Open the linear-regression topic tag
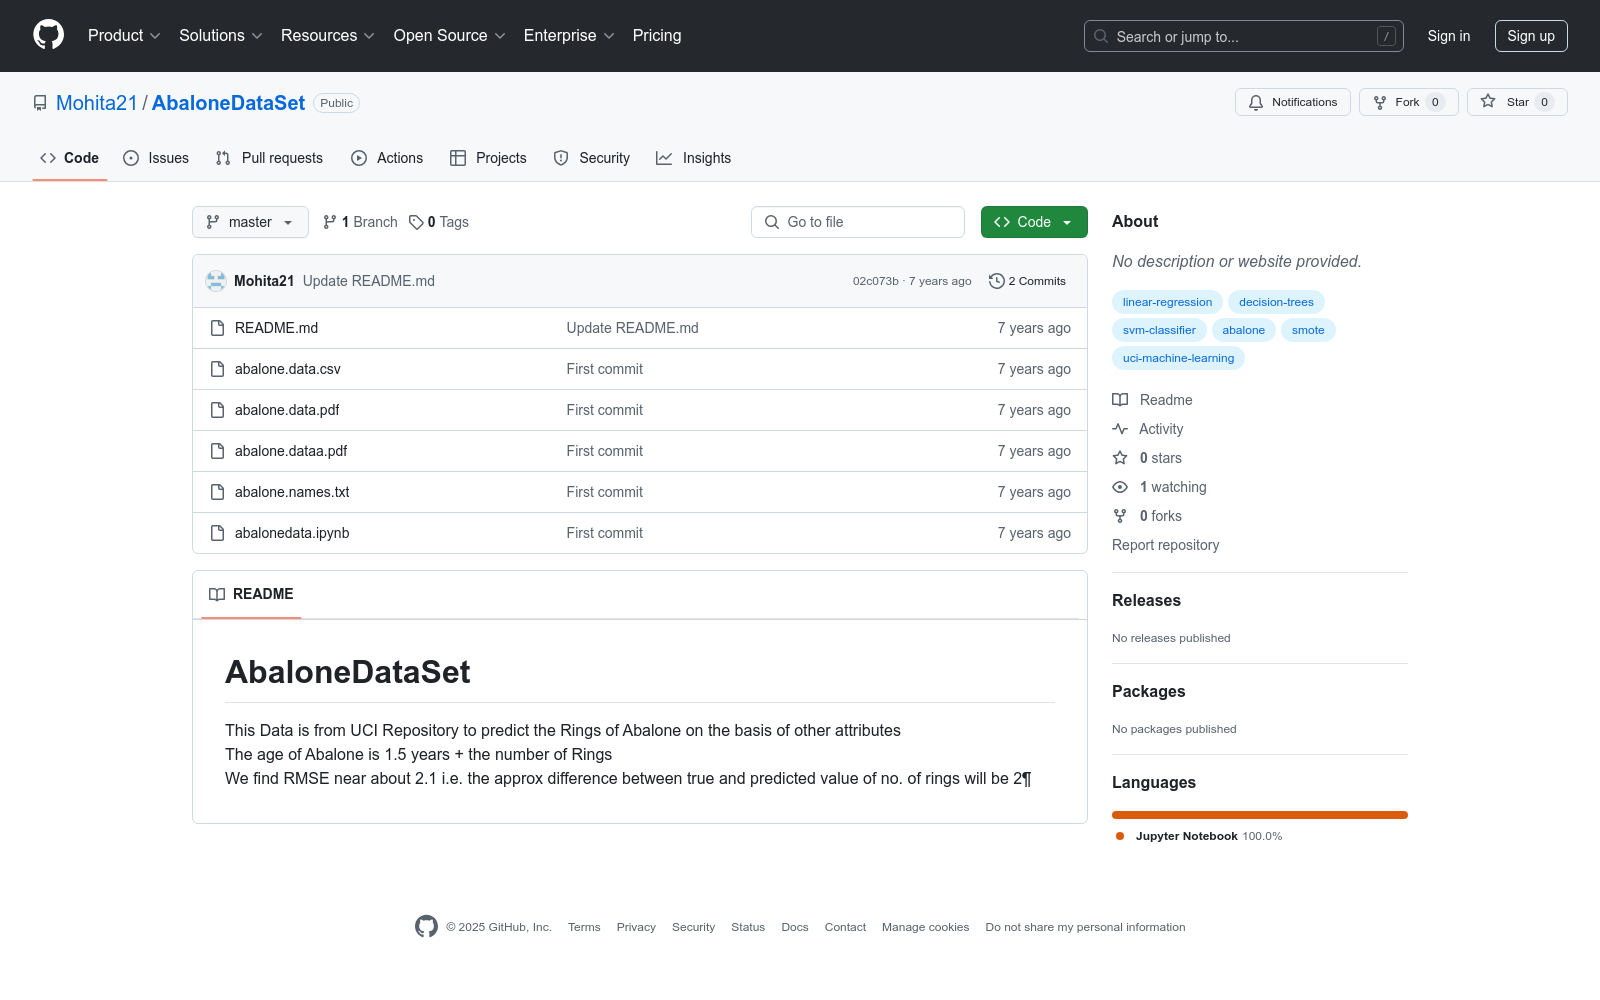This screenshot has height=1000, width=1600. pyautogui.click(x=1167, y=302)
